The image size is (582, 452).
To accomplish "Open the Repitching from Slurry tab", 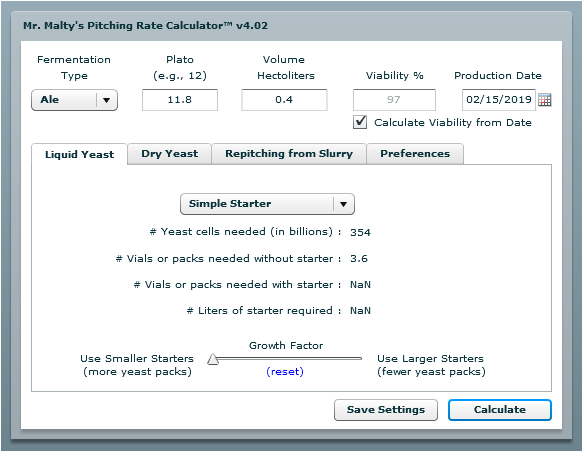I will tap(289, 154).
